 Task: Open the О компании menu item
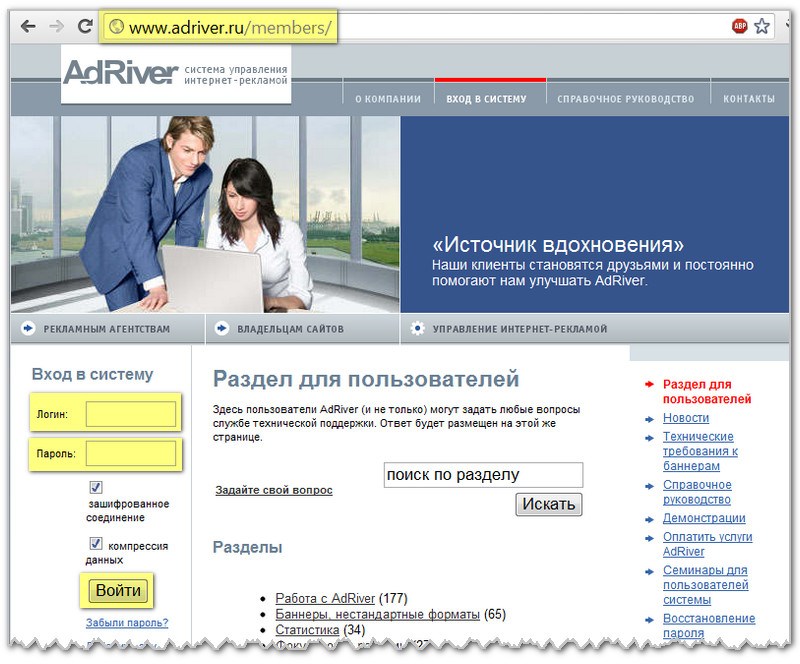pos(388,99)
